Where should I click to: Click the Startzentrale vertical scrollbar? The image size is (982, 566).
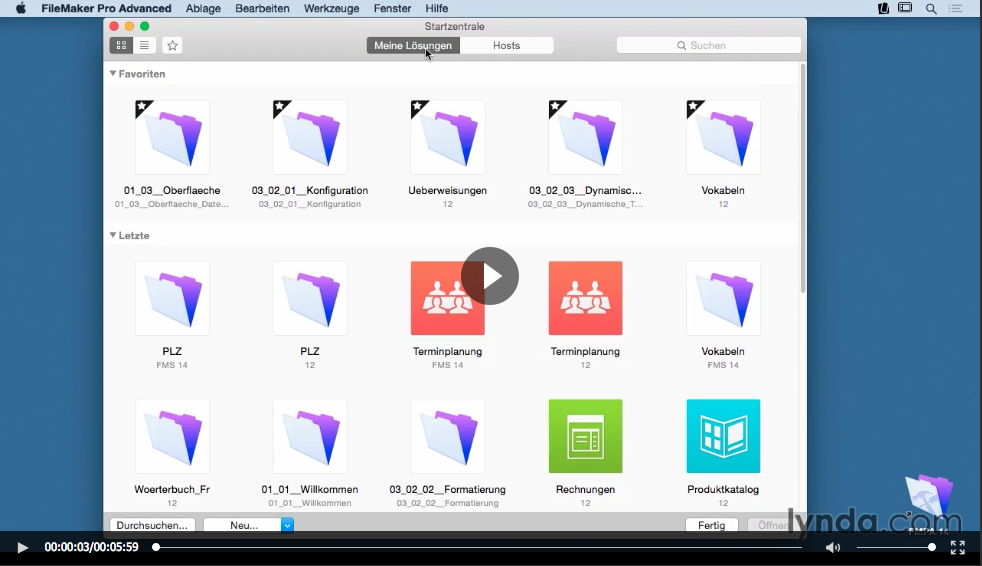point(803,178)
